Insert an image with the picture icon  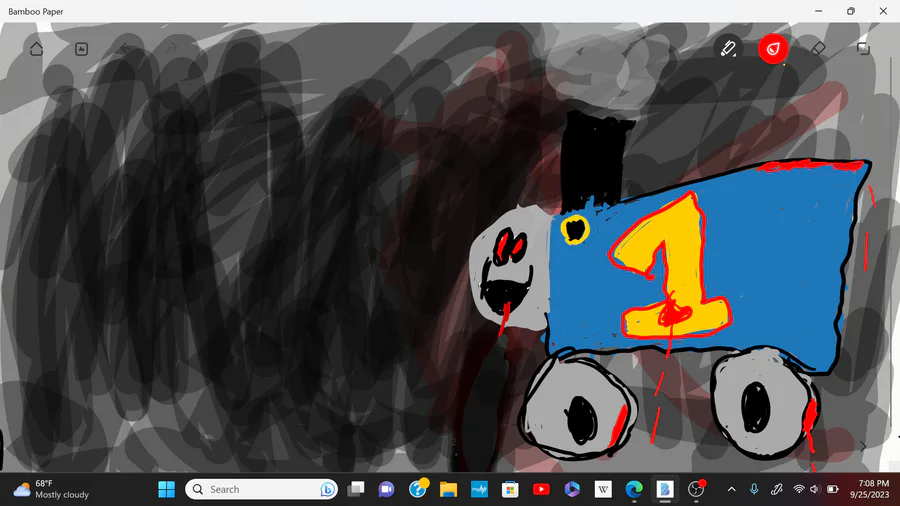(x=82, y=49)
